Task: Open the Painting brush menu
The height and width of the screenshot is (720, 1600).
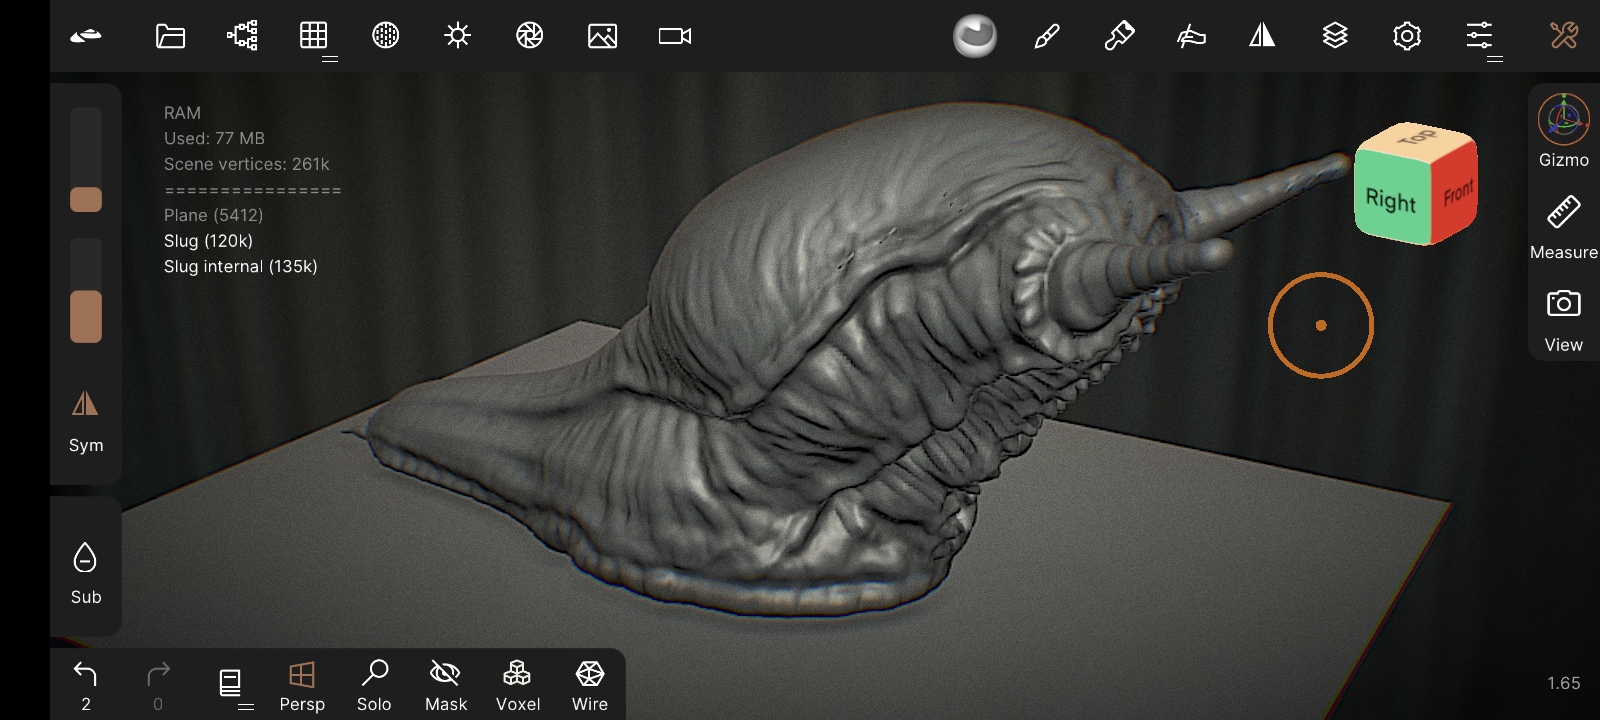Action: 1119,36
